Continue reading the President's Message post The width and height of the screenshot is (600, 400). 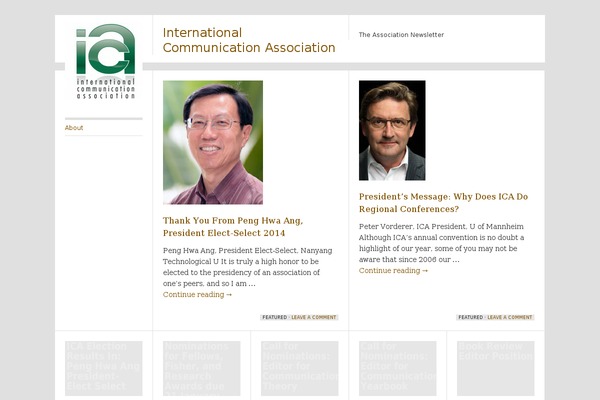click(393, 271)
